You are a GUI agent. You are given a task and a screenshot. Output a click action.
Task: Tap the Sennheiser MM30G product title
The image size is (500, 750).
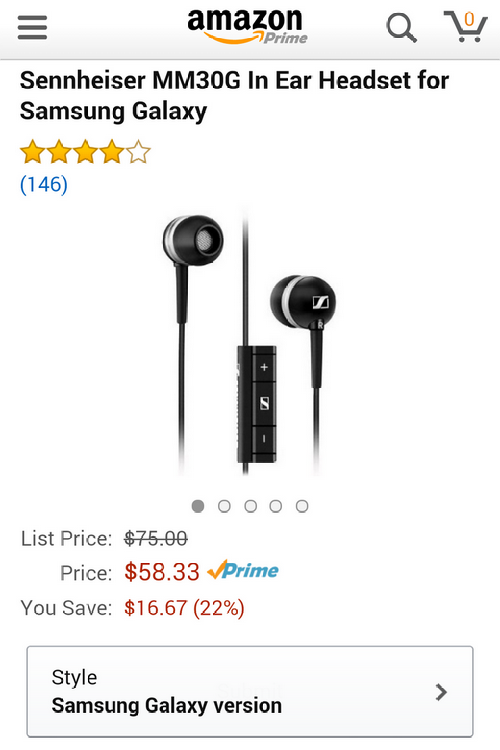(234, 95)
